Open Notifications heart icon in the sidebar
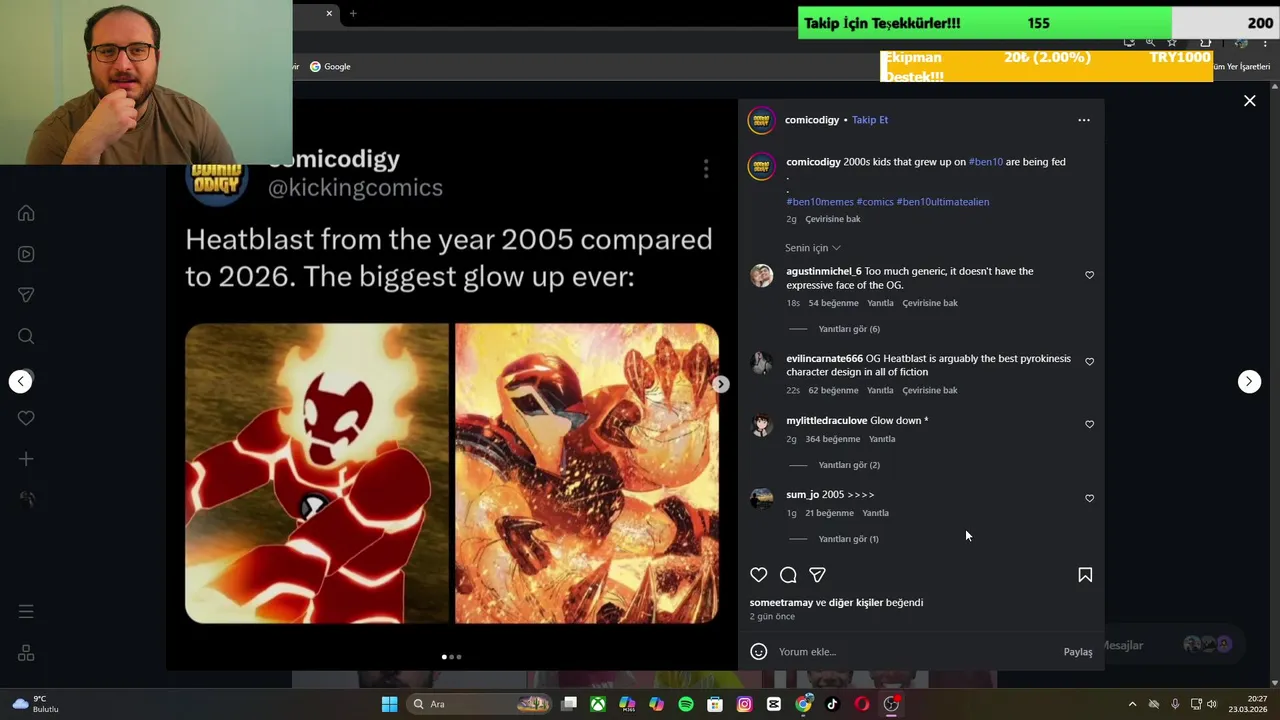 [x=26, y=418]
